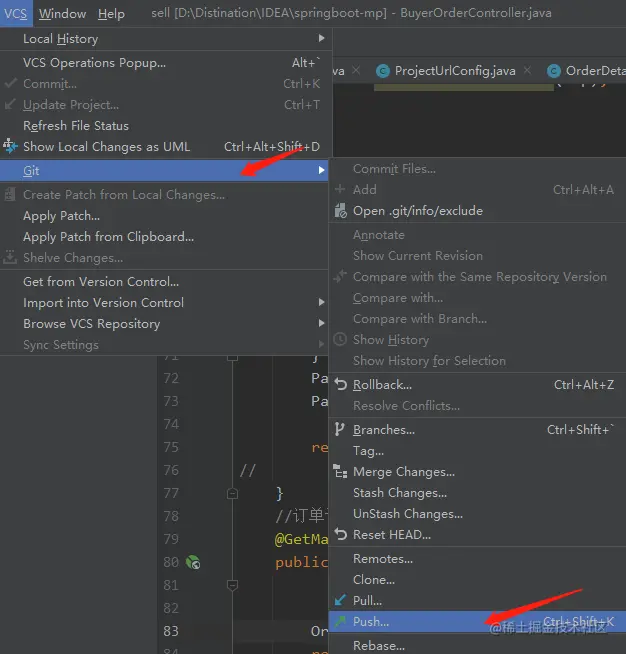The width and height of the screenshot is (626, 654).
Task: Open Branches... dialog
Action: 478,430
